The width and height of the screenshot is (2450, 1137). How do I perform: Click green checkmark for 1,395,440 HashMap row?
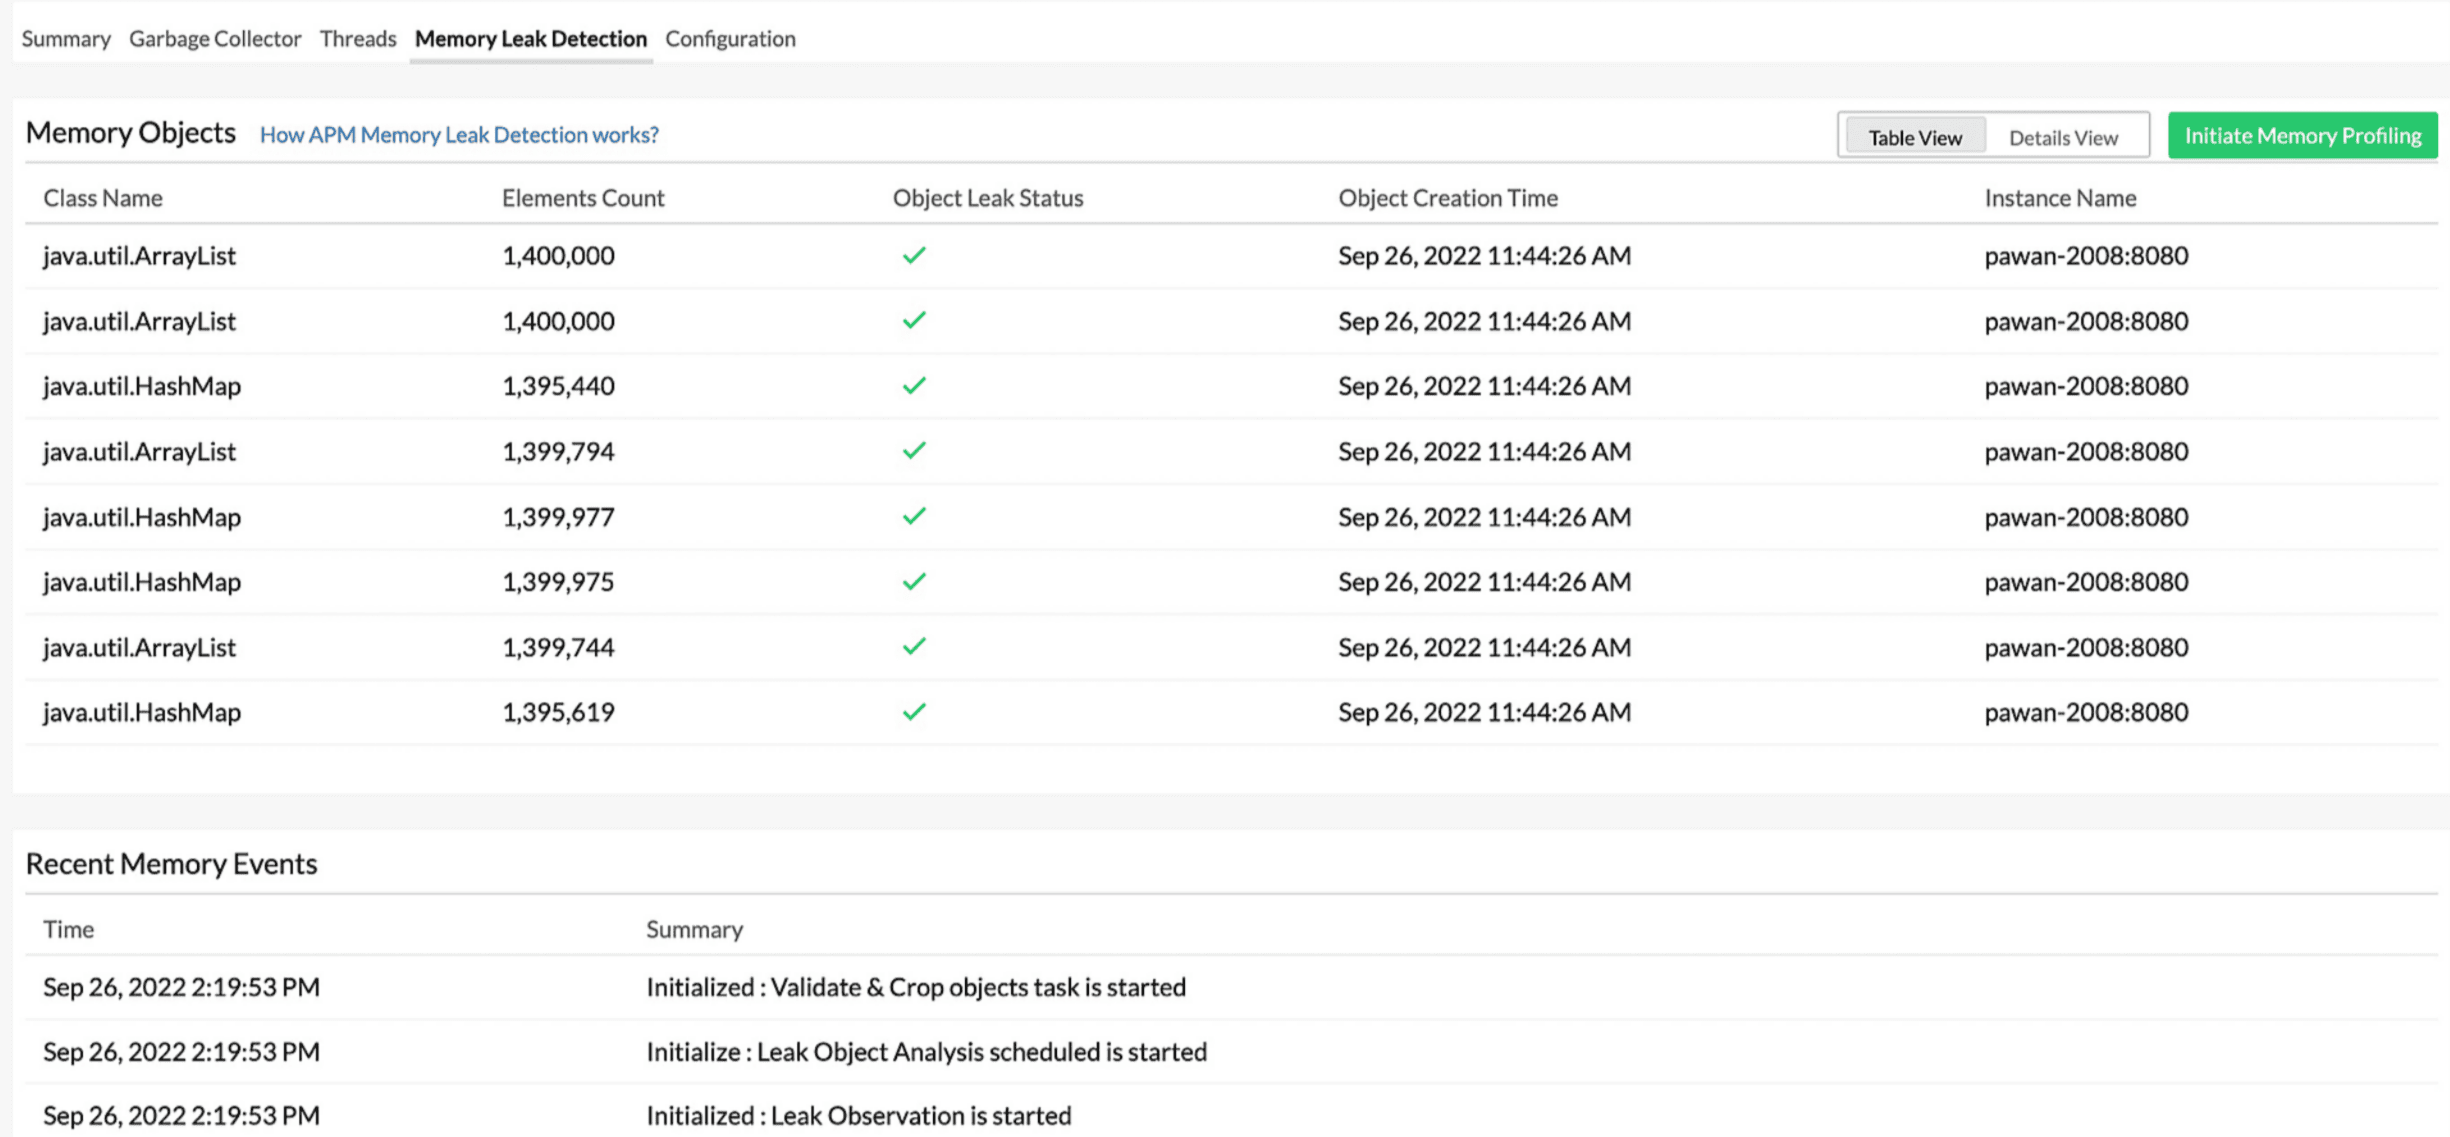pyautogui.click(x=913, y=386)
